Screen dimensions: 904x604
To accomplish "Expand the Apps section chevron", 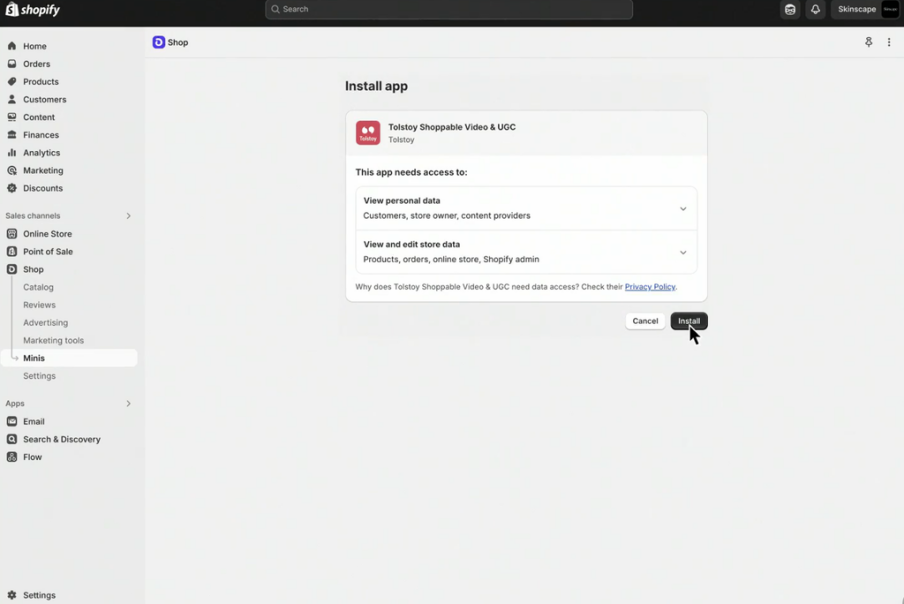I will click(x=128, y=404).
